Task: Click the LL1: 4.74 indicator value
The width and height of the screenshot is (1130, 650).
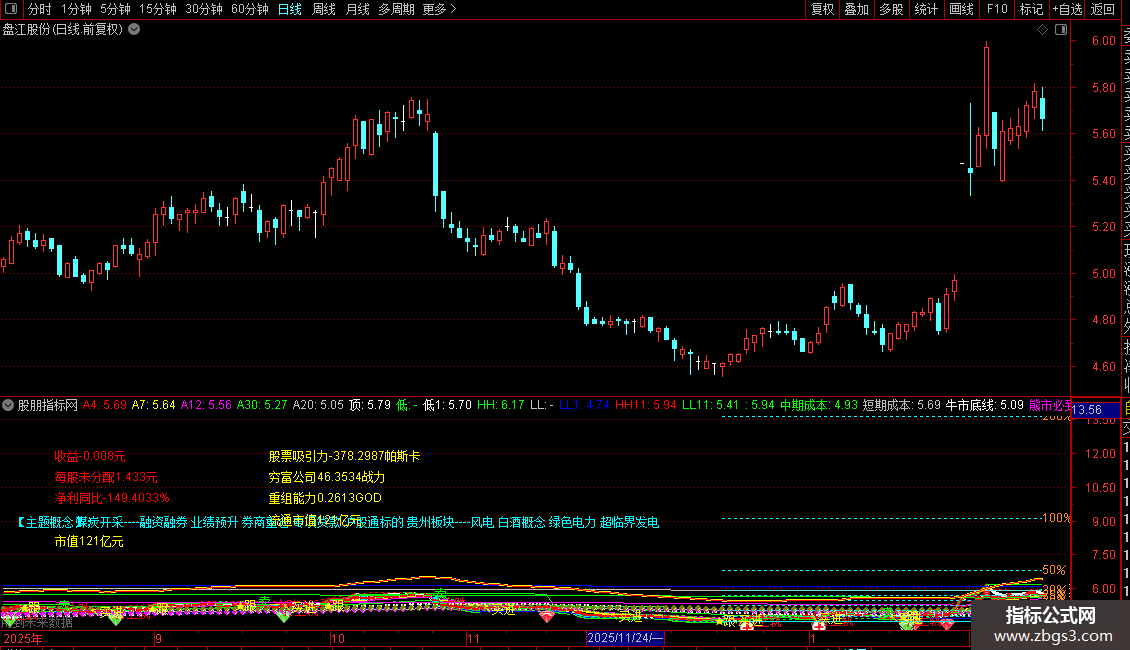Action: [584, 405]
